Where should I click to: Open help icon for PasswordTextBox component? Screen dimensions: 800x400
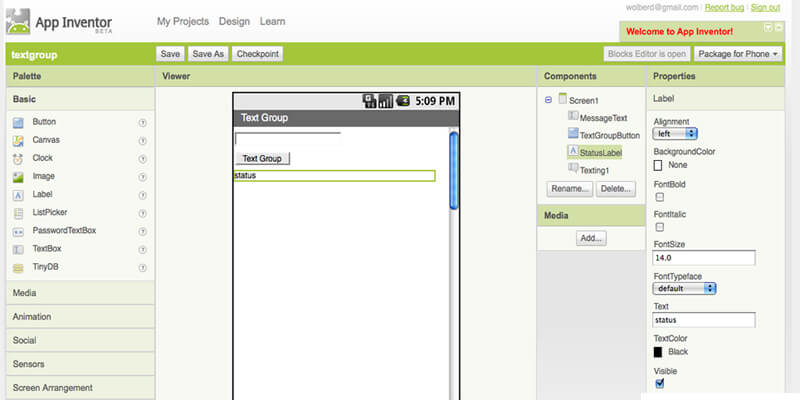click(143, 231)
